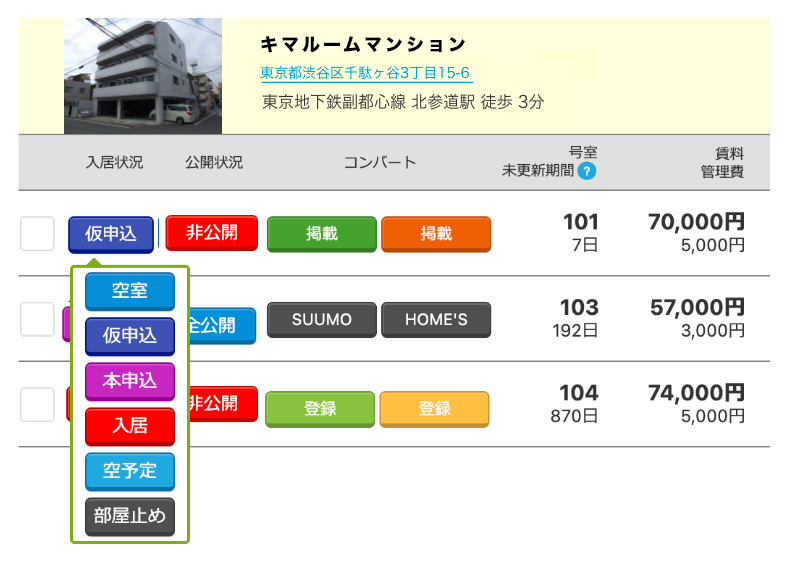Select 本申込 in the status dropdown list
Image resolution: width=798 pixels, height=564 pixels.
130,381
